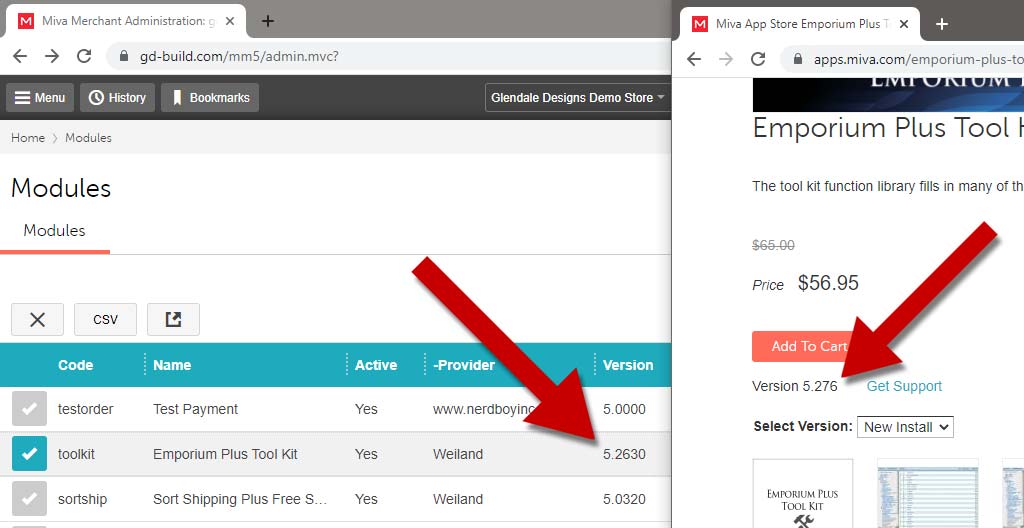Close the Miva App Store Emporium Plus tab

pyautogui.click(x=904, y=24)
